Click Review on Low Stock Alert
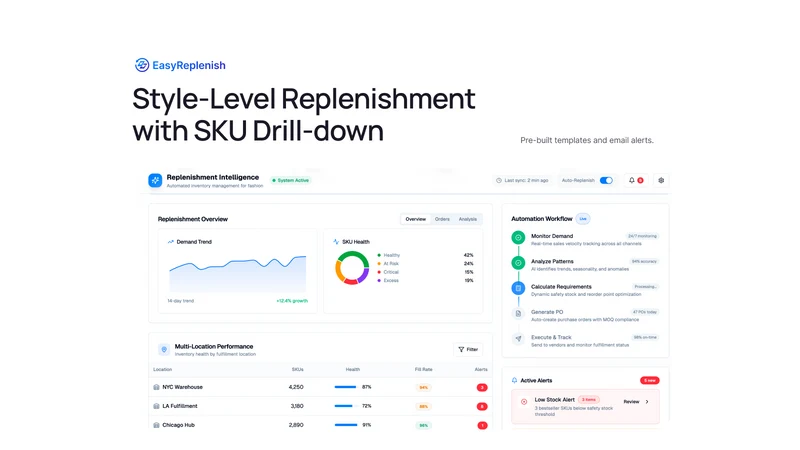This screenshot has height=450, width=800. (x=631, y=402)
